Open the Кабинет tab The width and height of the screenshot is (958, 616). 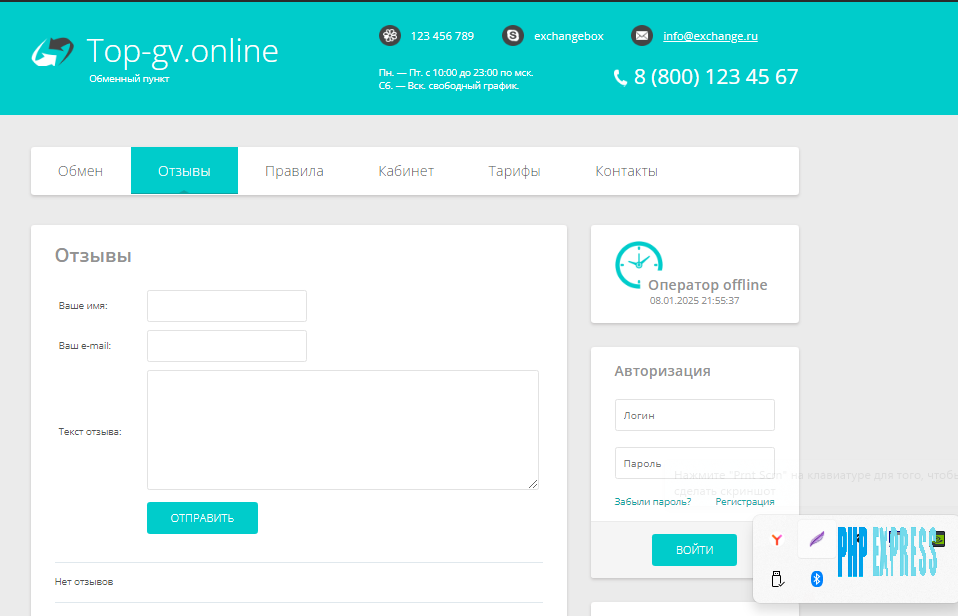[406, 171]
